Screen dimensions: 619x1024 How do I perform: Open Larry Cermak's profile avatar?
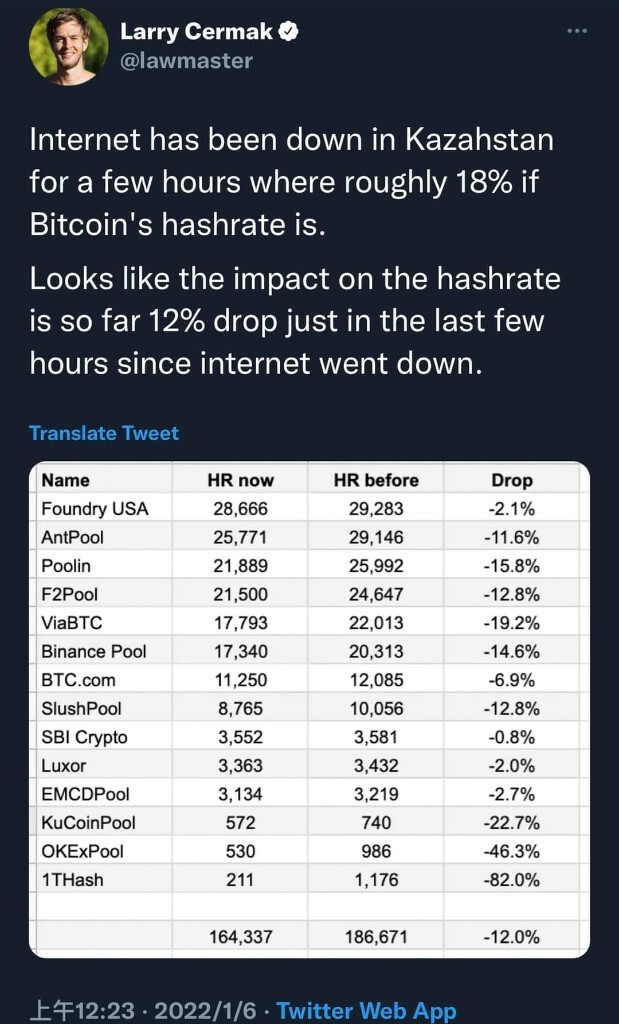pos(68,46)
